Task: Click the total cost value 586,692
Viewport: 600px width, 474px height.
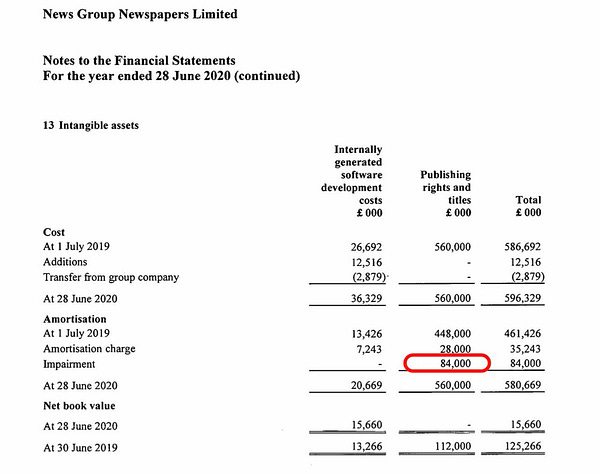Action: click(522, 247)
